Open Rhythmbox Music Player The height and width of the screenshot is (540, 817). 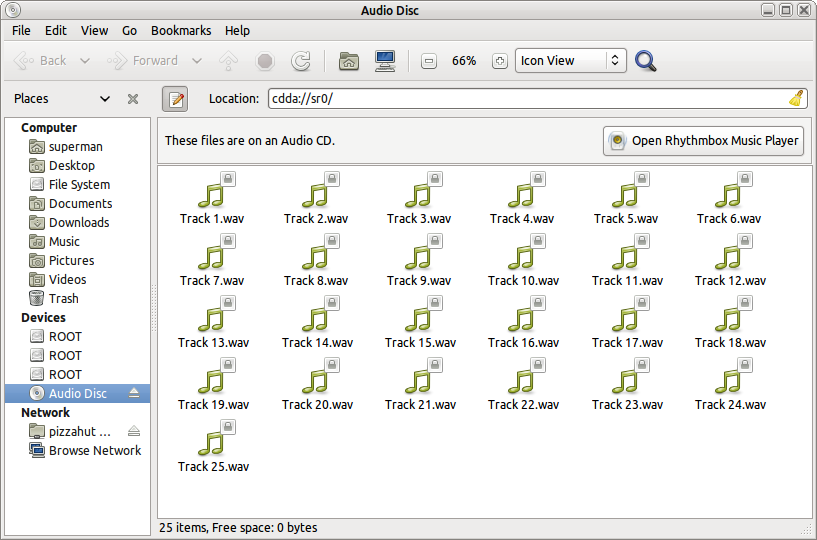pos(703,141)
